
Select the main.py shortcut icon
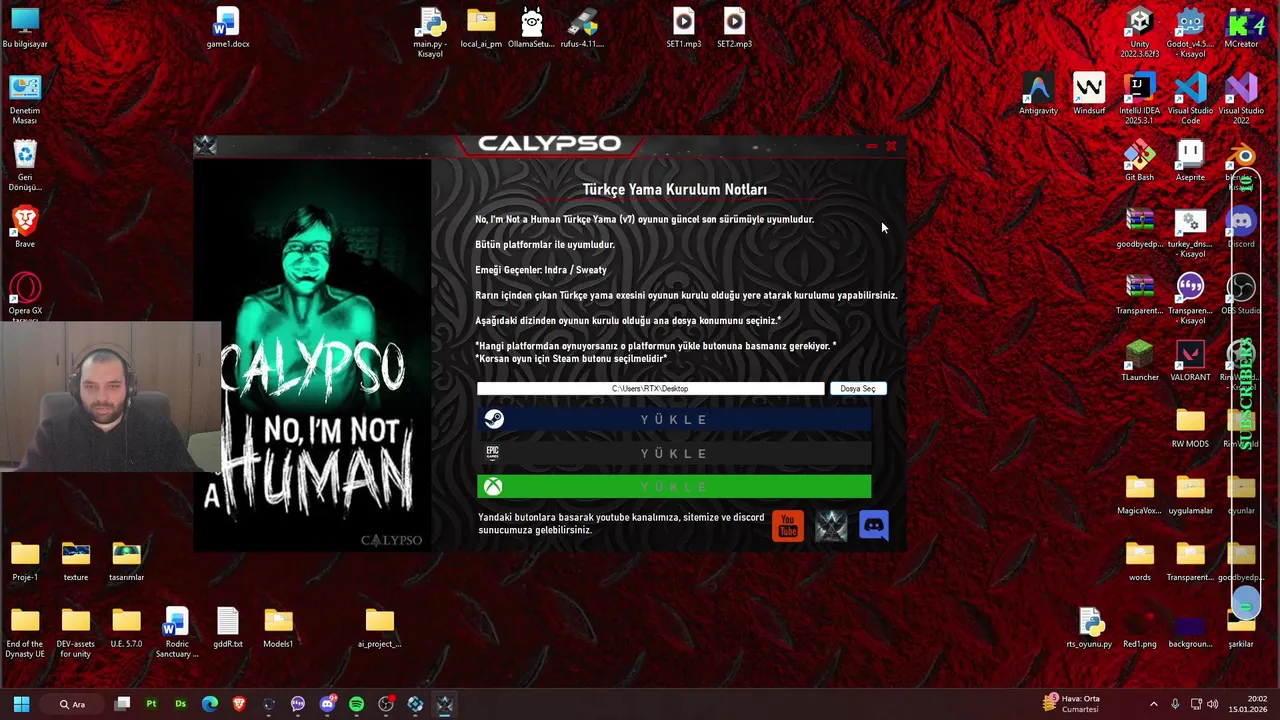(x=430, y=33)
